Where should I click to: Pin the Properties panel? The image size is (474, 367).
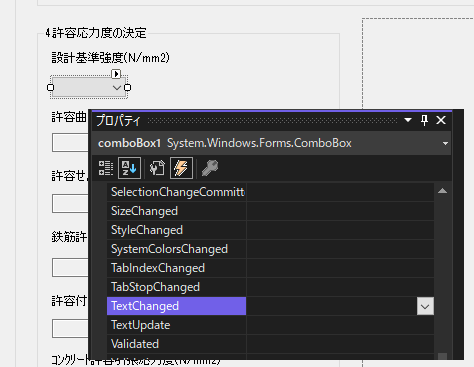point(424,120)
